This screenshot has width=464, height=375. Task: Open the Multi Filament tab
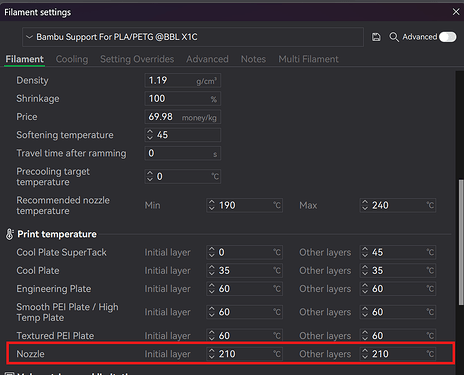tap(308, 59)
